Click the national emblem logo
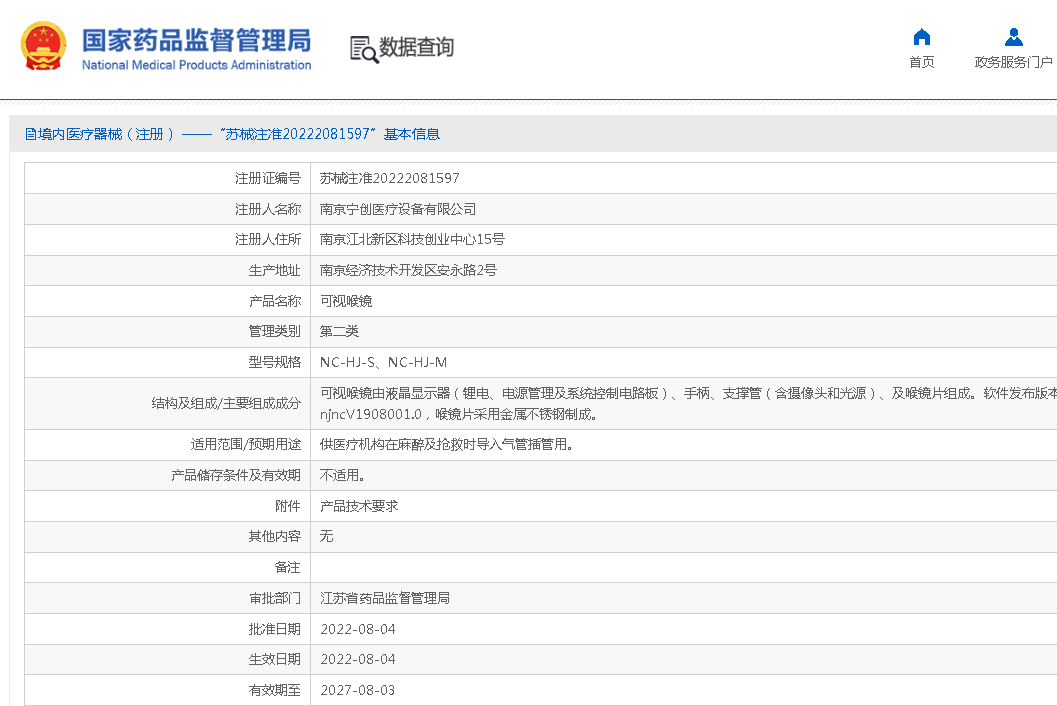 coord(44,46)
